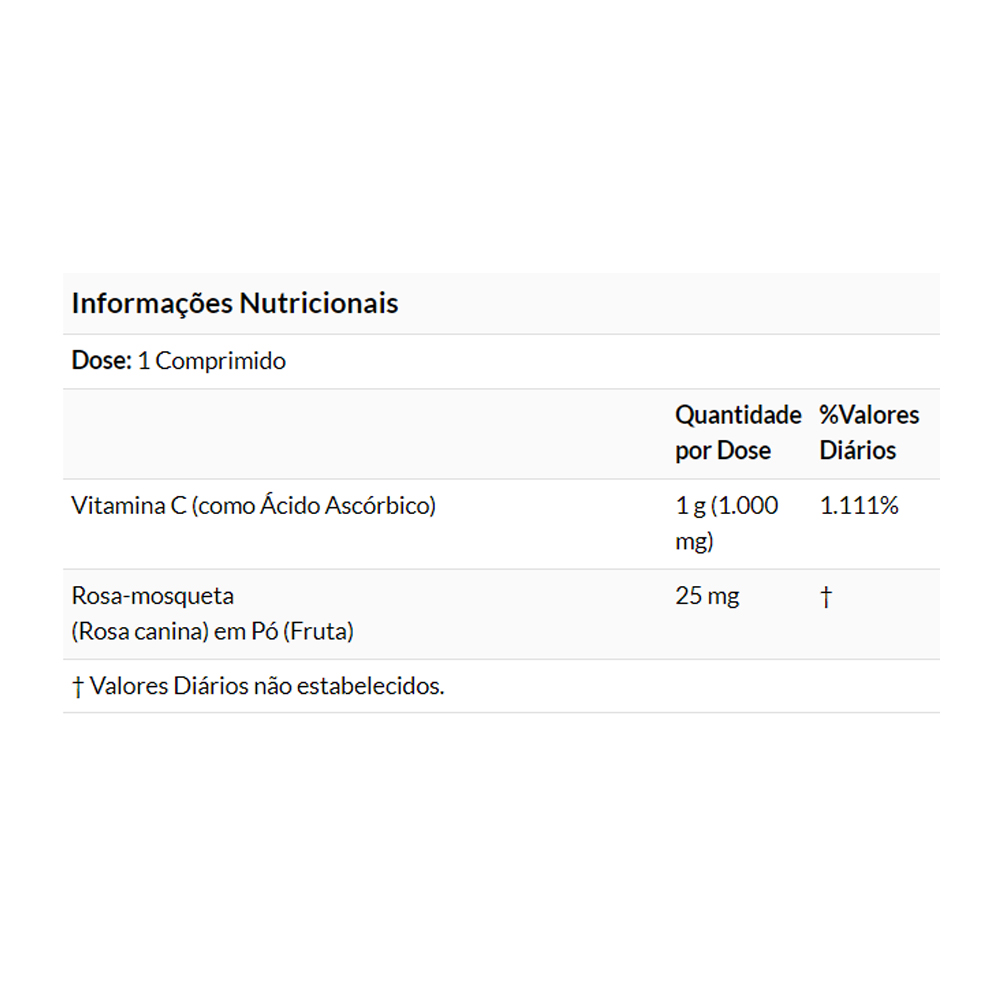The height and width of the screenshot is (1000, 1000).
Task: Select the Vitamina C ingredient name
Action: click(127, 506)
